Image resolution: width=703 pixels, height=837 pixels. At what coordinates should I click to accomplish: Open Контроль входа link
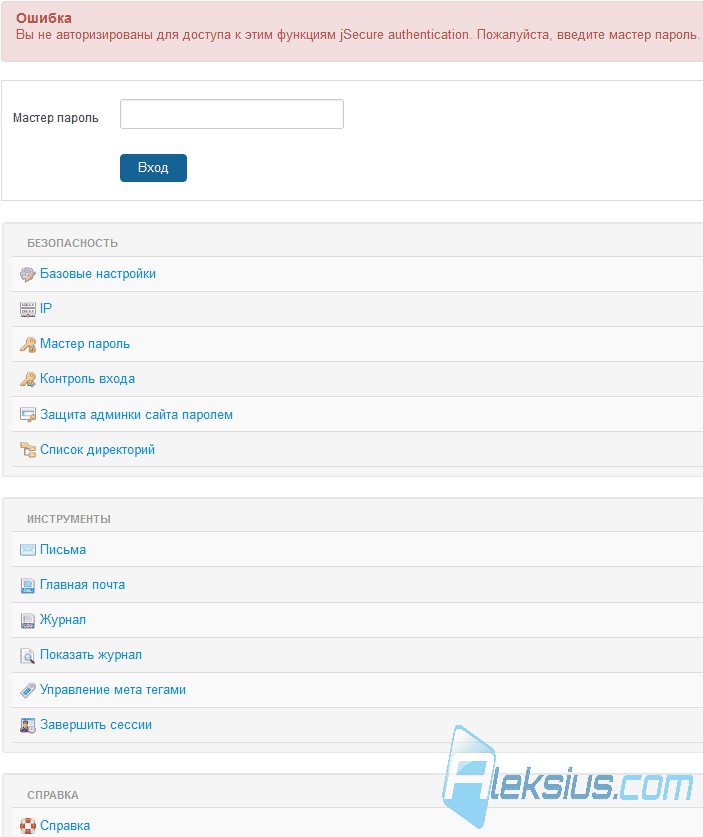click(x=88, y=379)
